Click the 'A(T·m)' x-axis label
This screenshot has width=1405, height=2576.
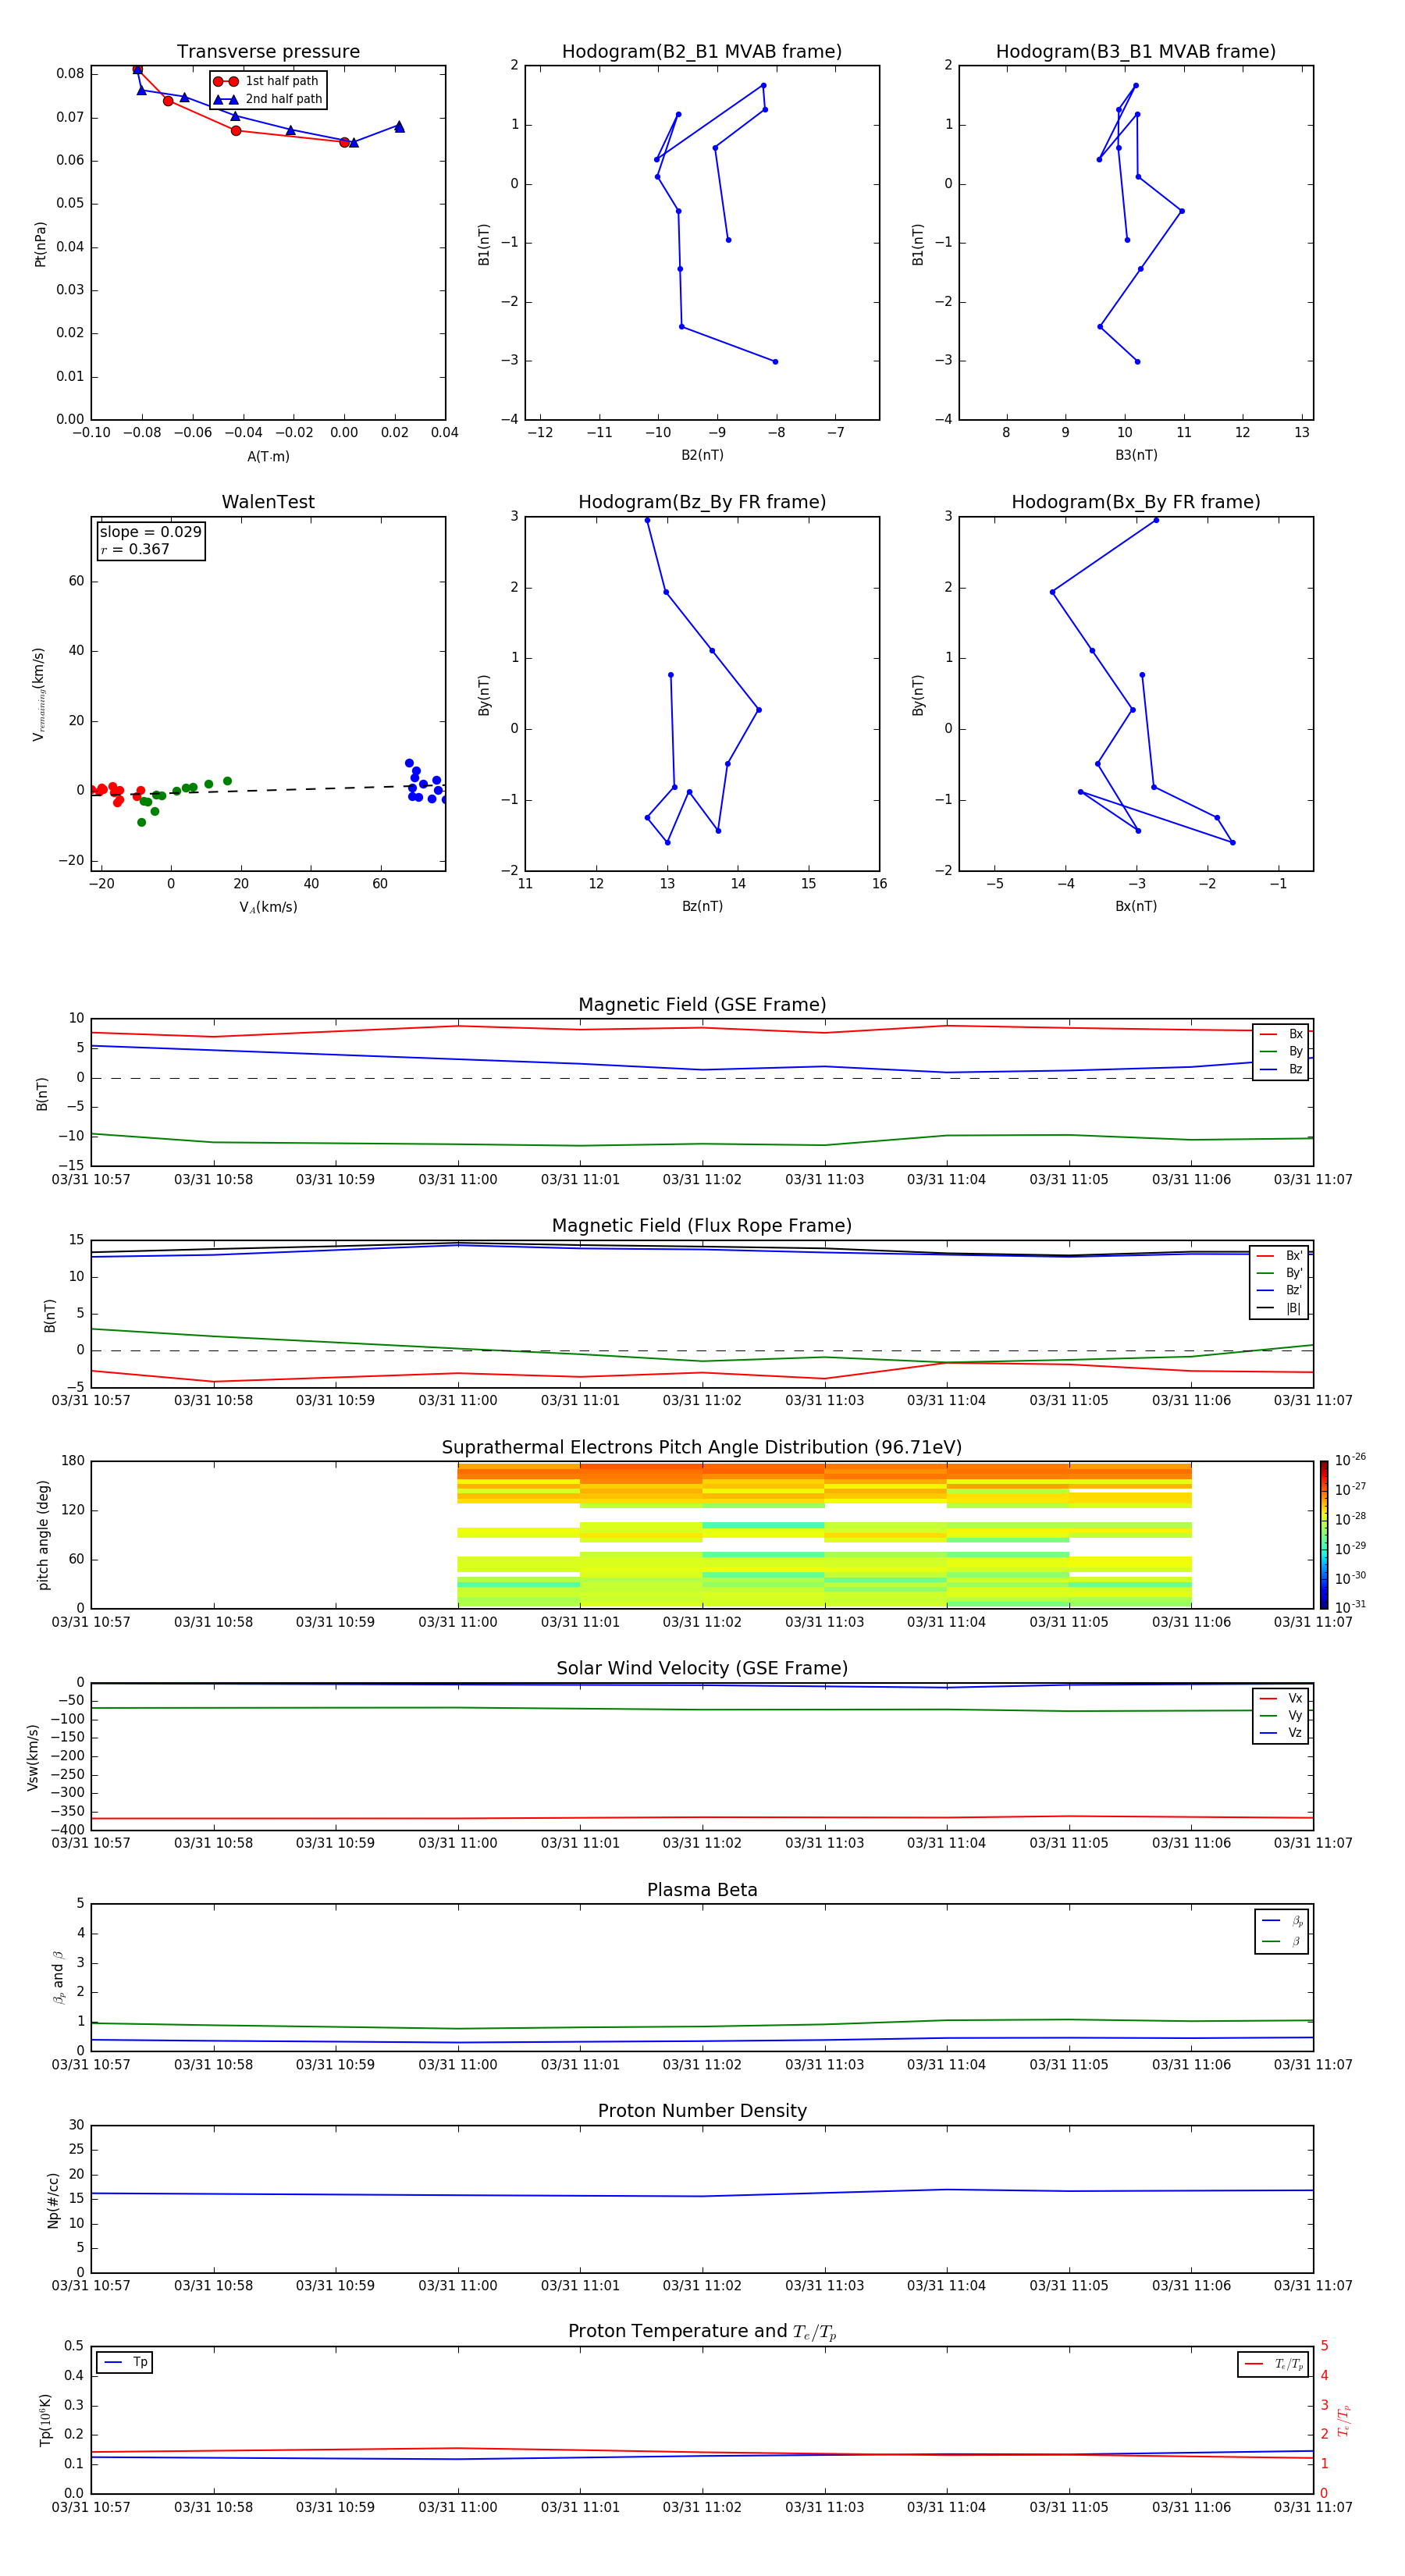(x=268, y=457)
